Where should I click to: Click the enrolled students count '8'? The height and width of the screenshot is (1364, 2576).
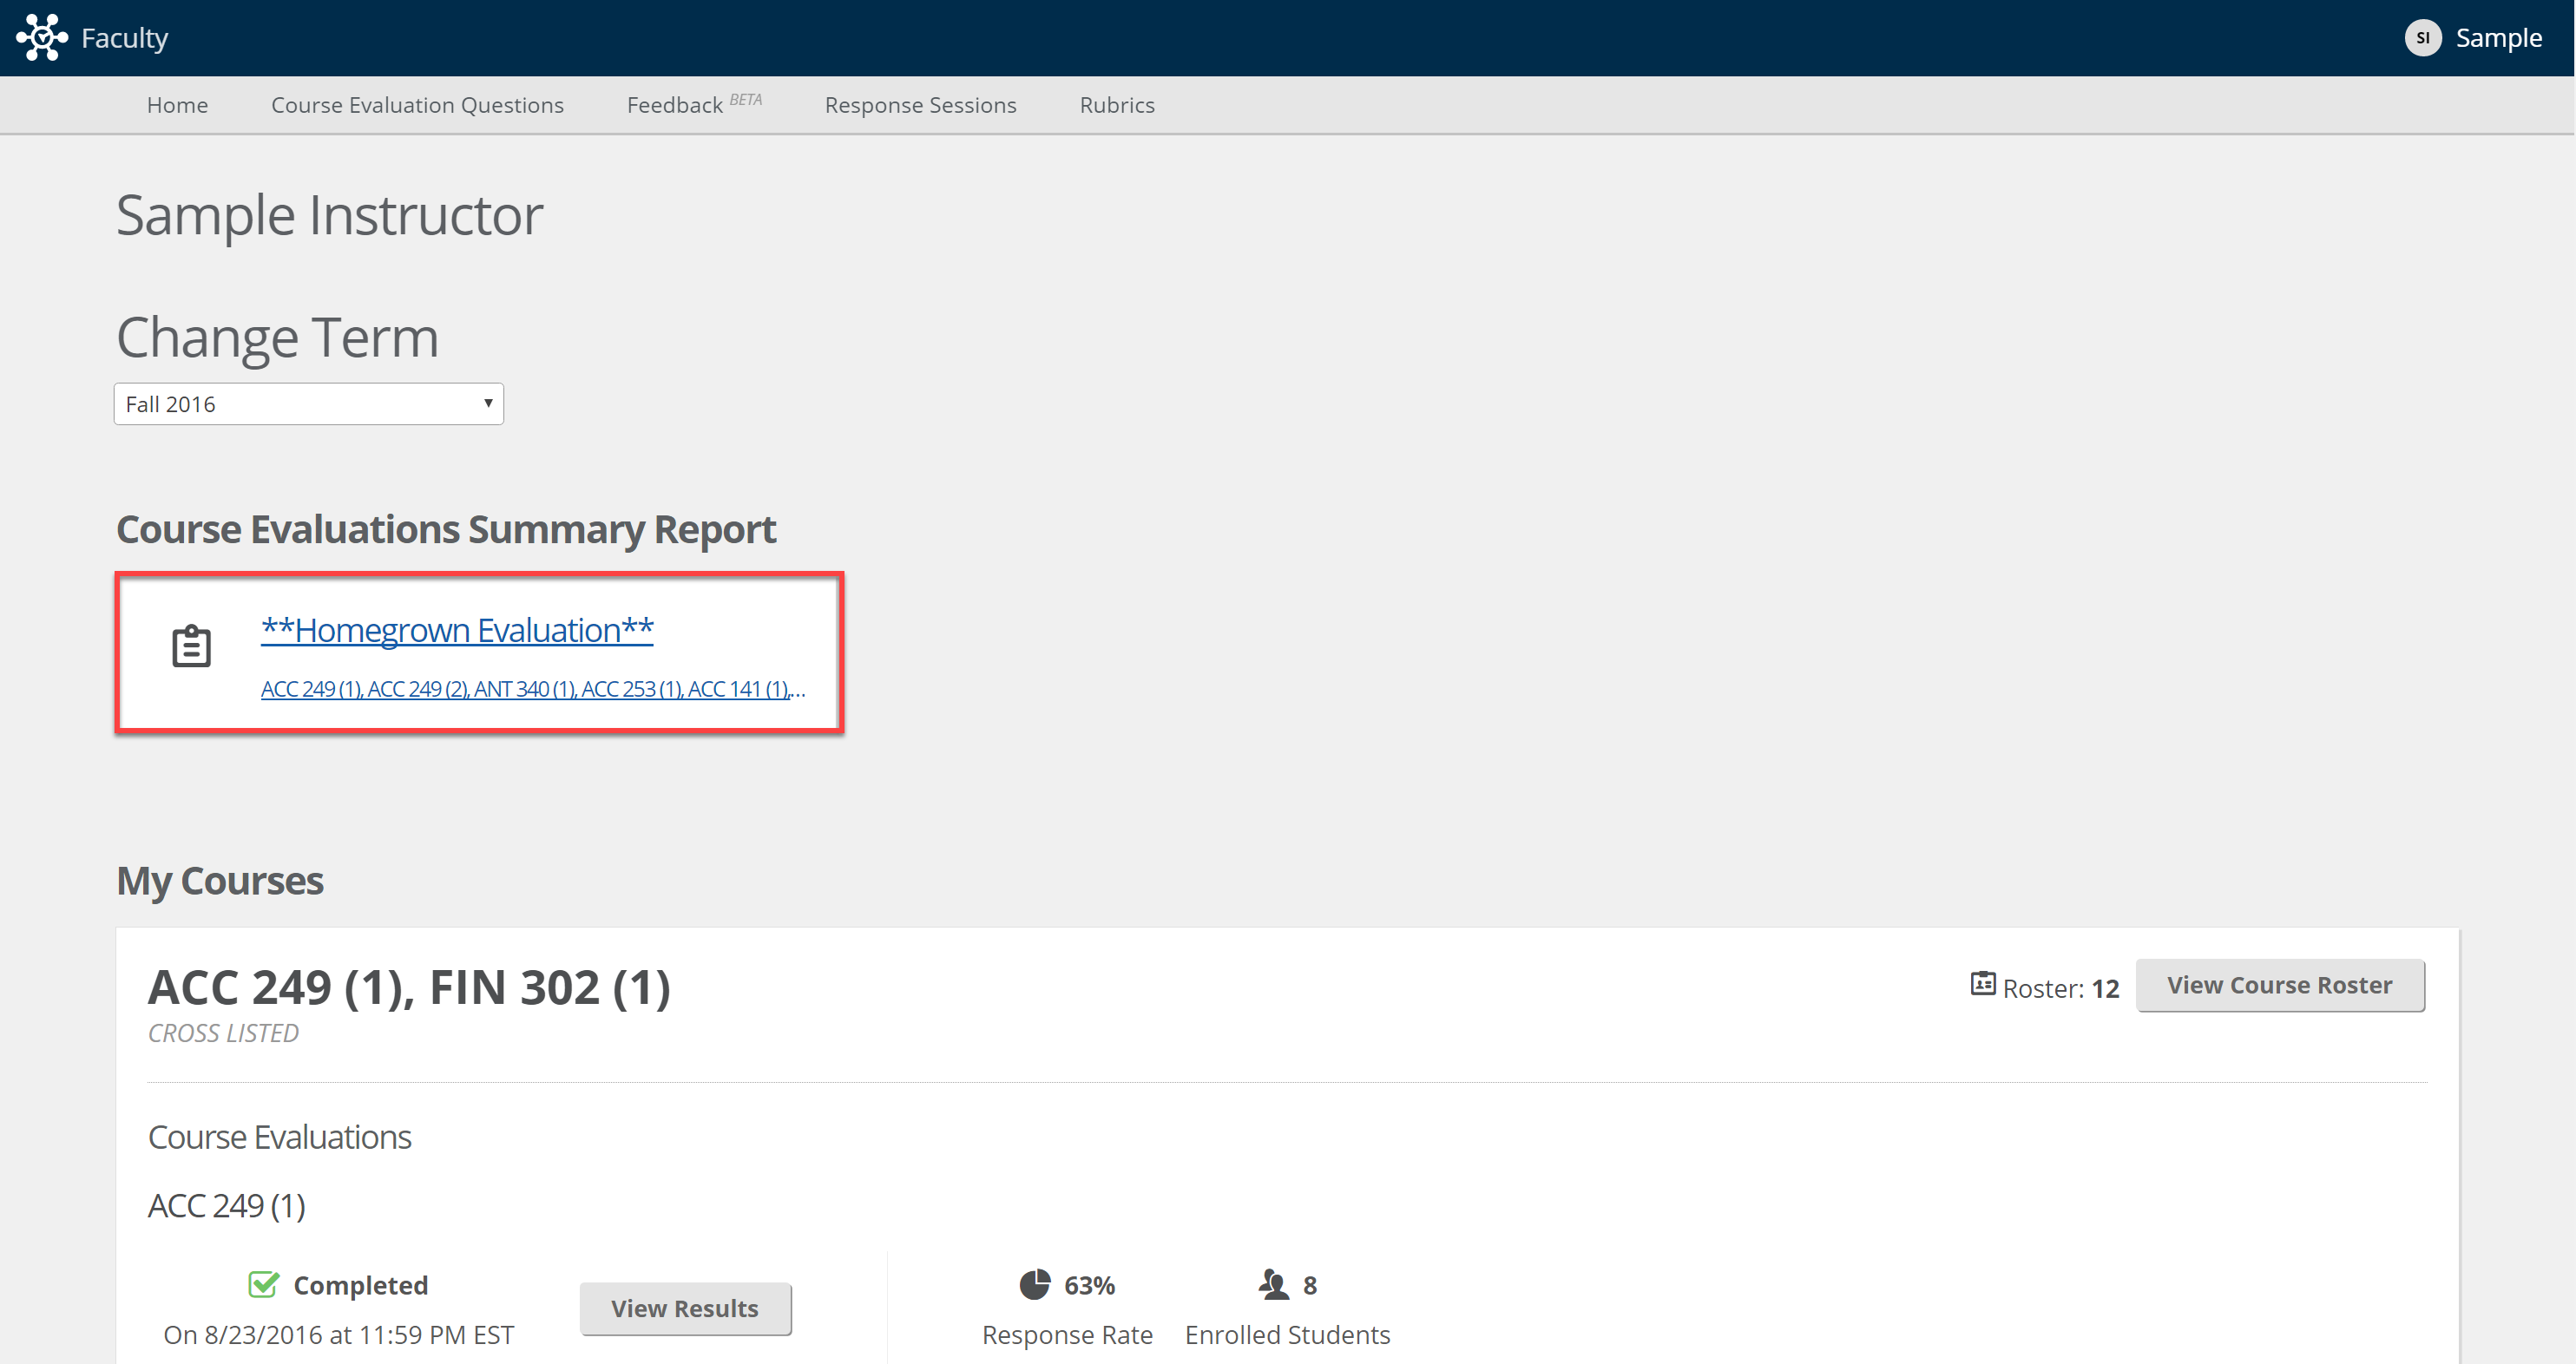(1310, 1285)
